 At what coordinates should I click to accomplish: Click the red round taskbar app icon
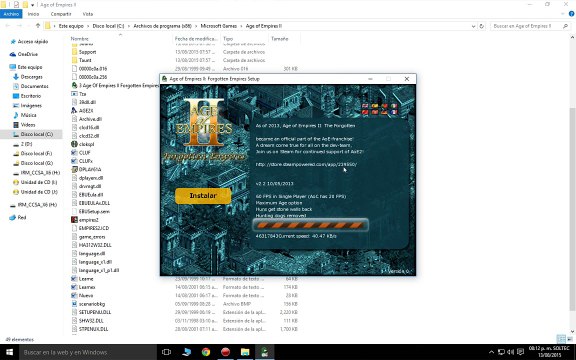coord(225,352)
